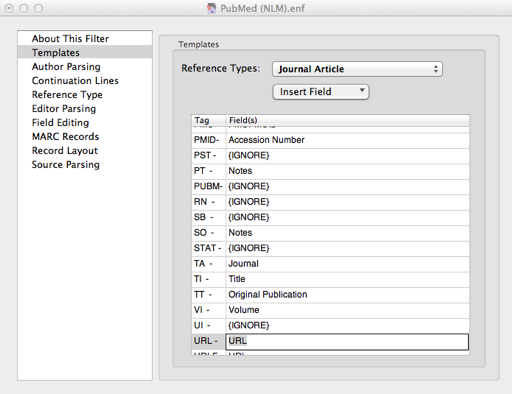Click the {IGNORE} field in PUBM row
Image resolution: width=512 pixels, height=394 pixels.
[348, 186]
